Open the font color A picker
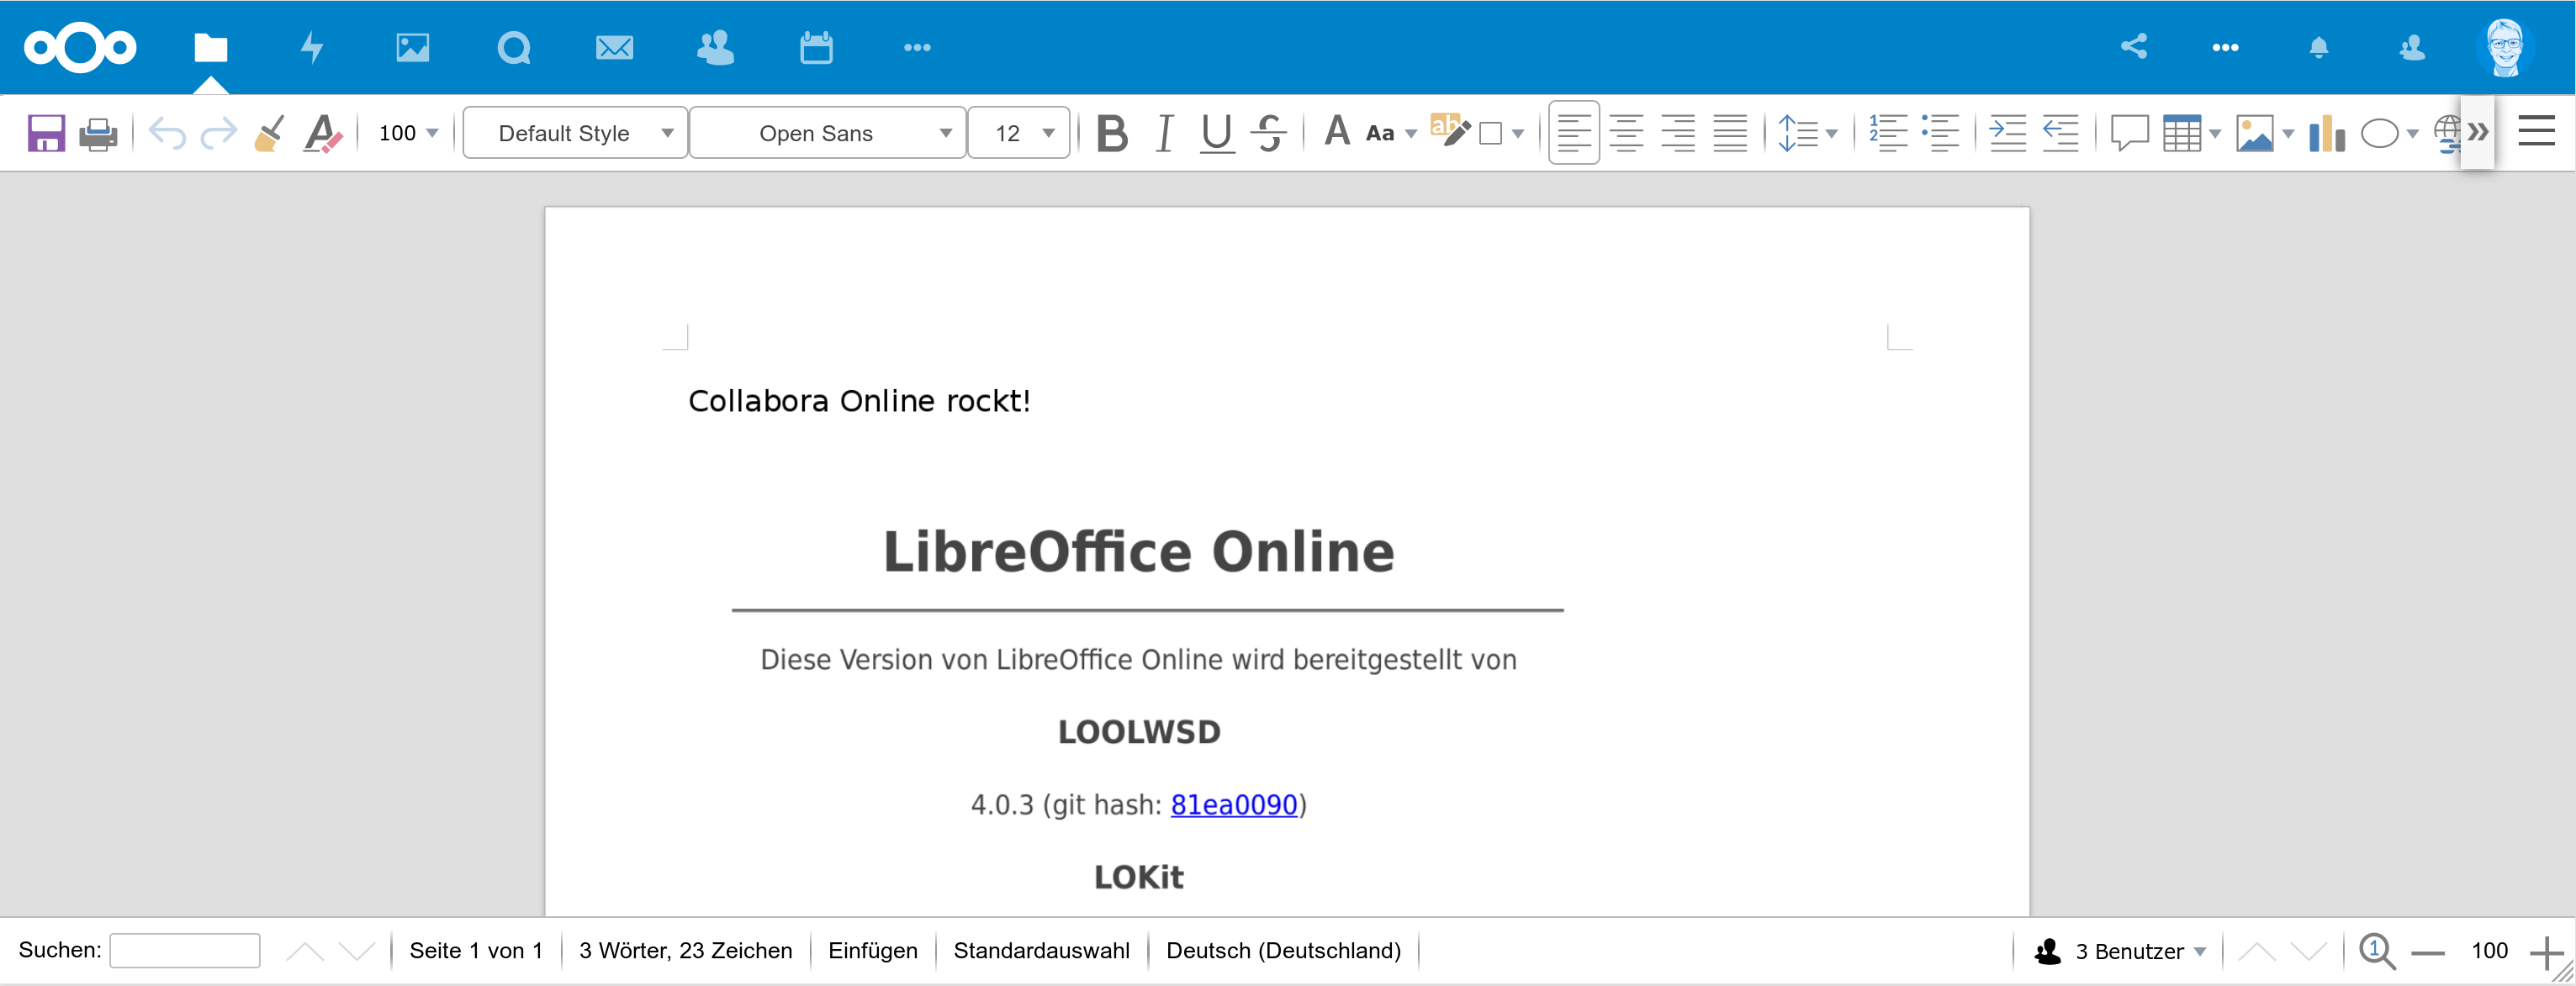 click(x=1337, y=131)
